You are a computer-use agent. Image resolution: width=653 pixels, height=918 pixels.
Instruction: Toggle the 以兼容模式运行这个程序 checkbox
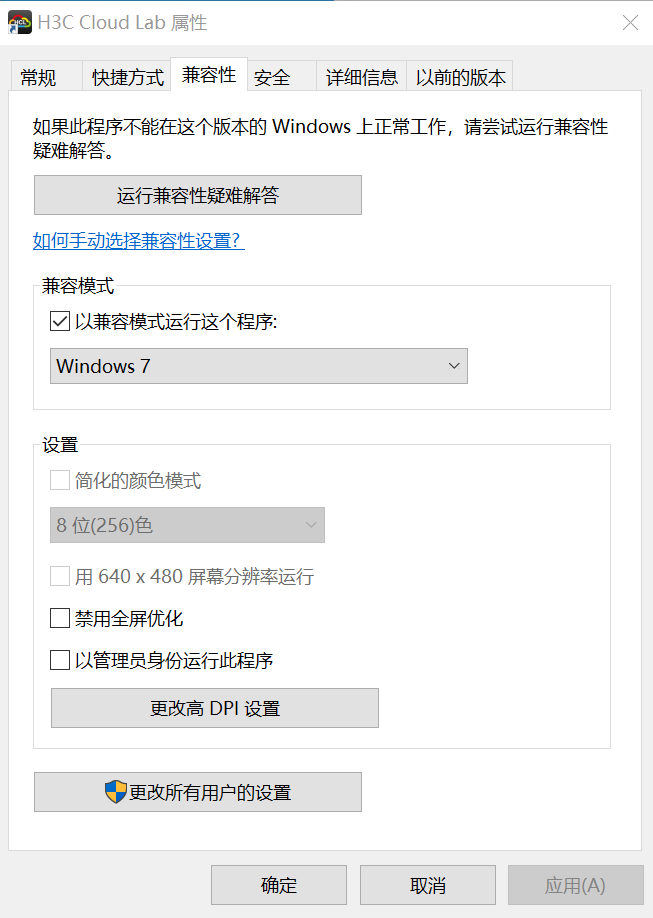pos(59,322)
